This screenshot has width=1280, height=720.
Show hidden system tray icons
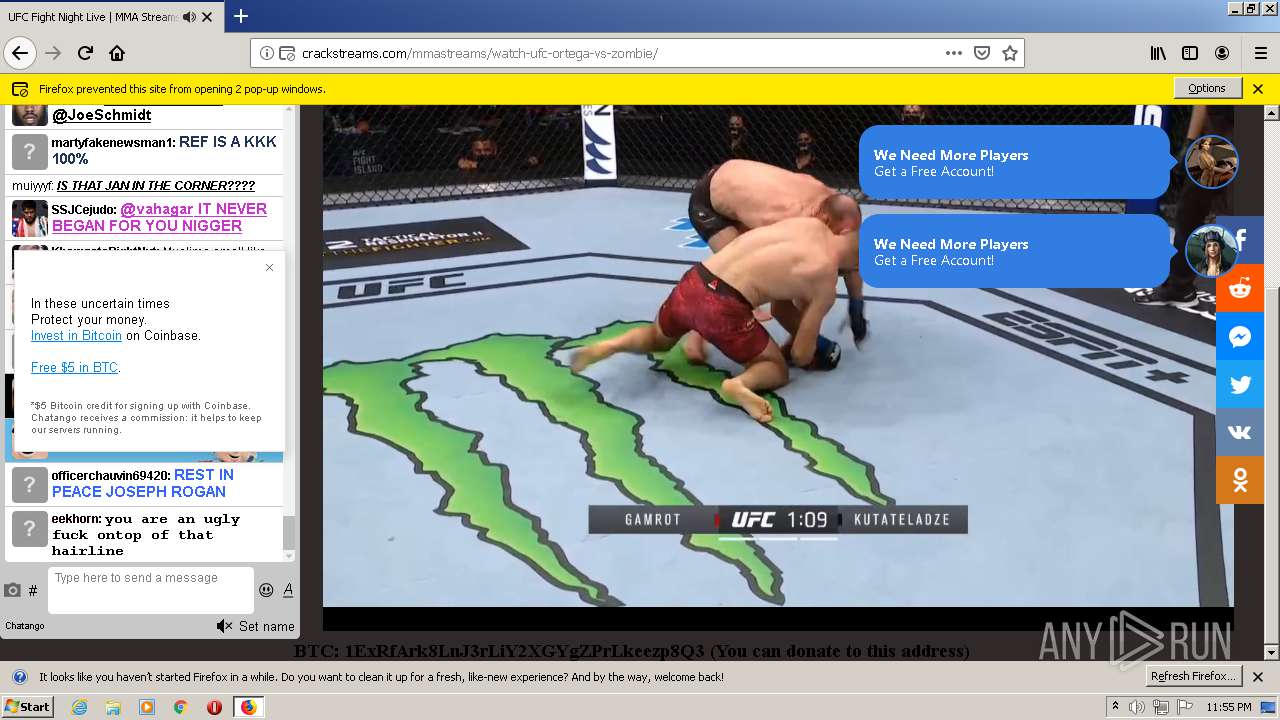[x=1115, y=707]
